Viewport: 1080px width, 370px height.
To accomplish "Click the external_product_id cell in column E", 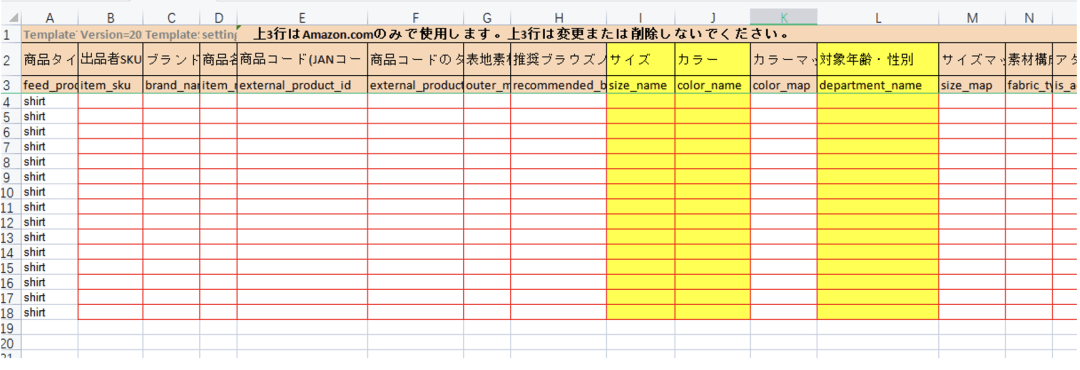I will coord(302,85).
